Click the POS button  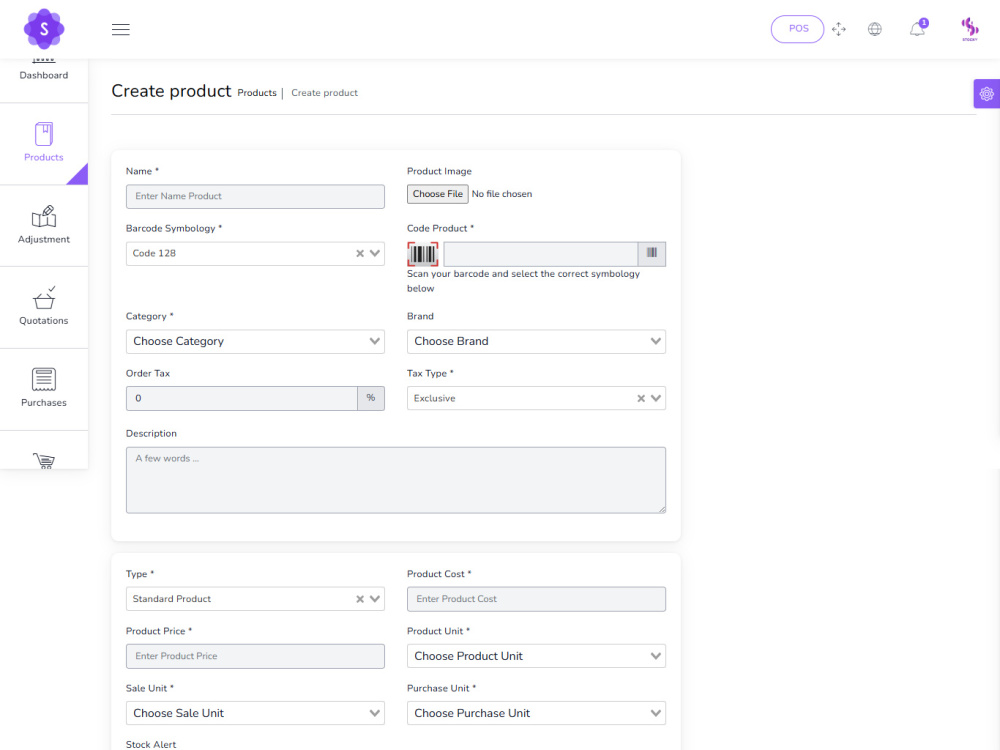[x=797, y=29]
